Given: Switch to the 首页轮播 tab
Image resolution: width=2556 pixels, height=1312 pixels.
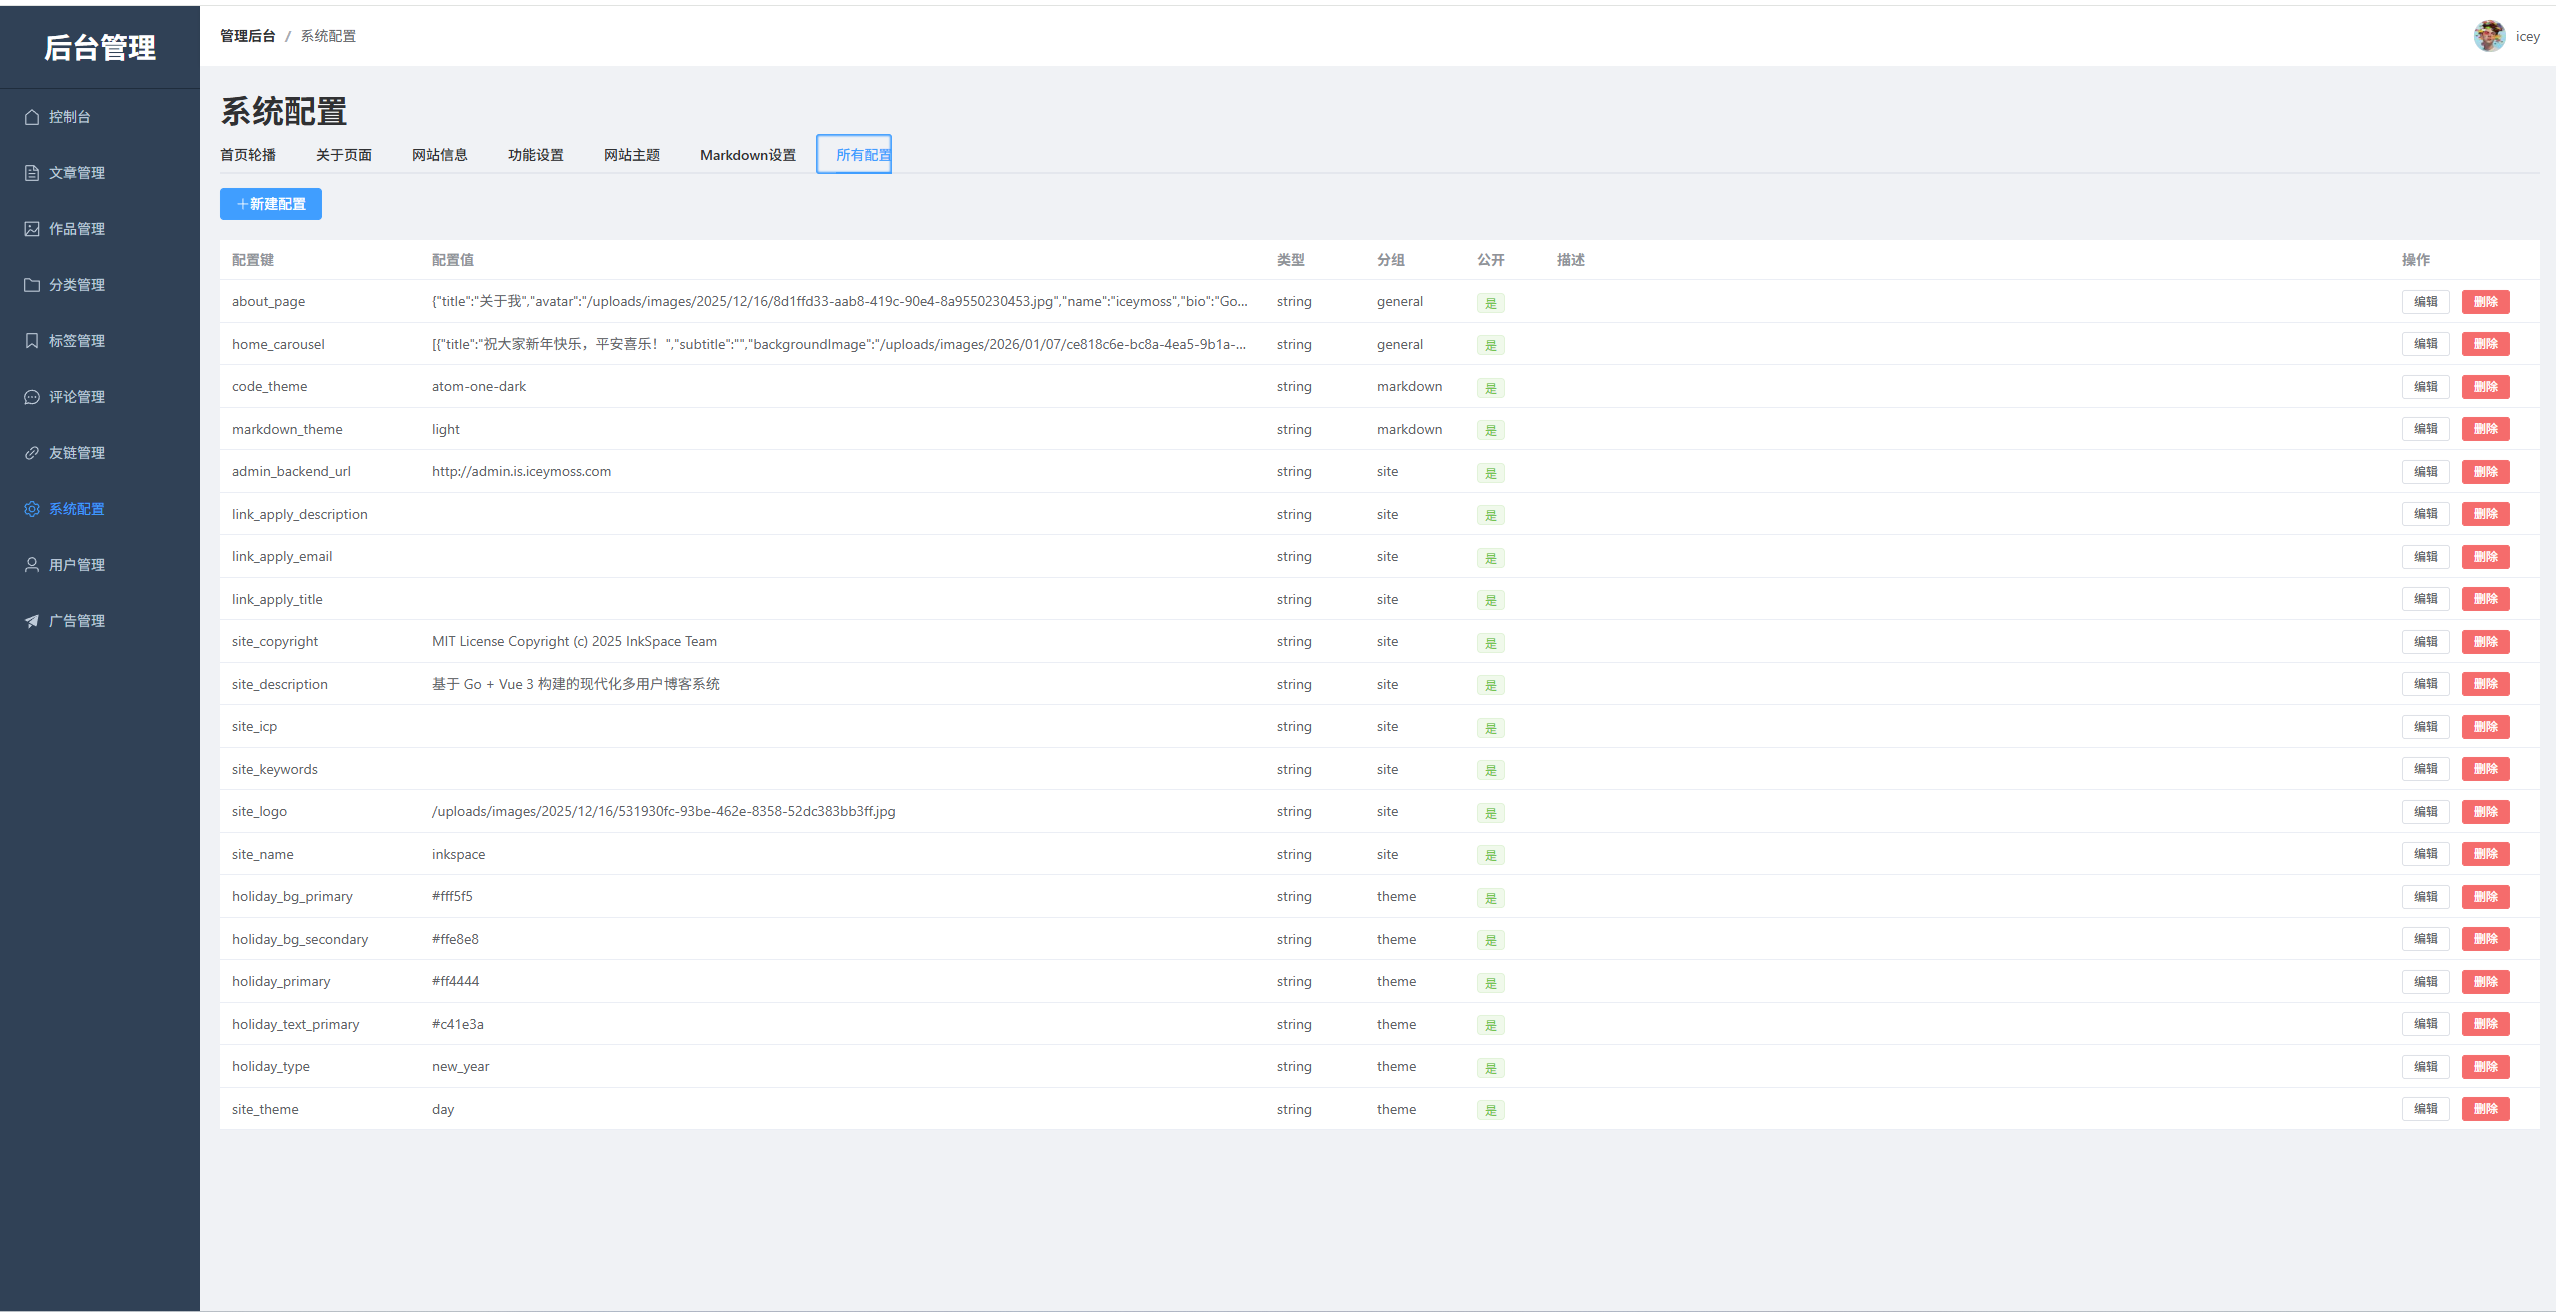Looking at the screenshot, I should 248,155.
